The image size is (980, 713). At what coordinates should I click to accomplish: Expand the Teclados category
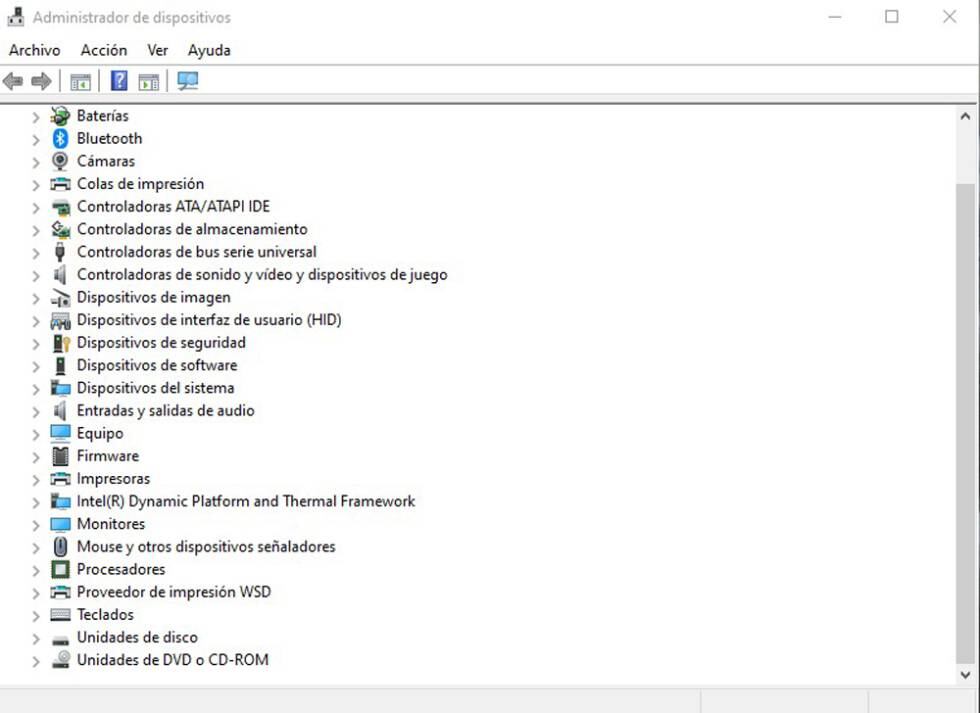[36, 614]
